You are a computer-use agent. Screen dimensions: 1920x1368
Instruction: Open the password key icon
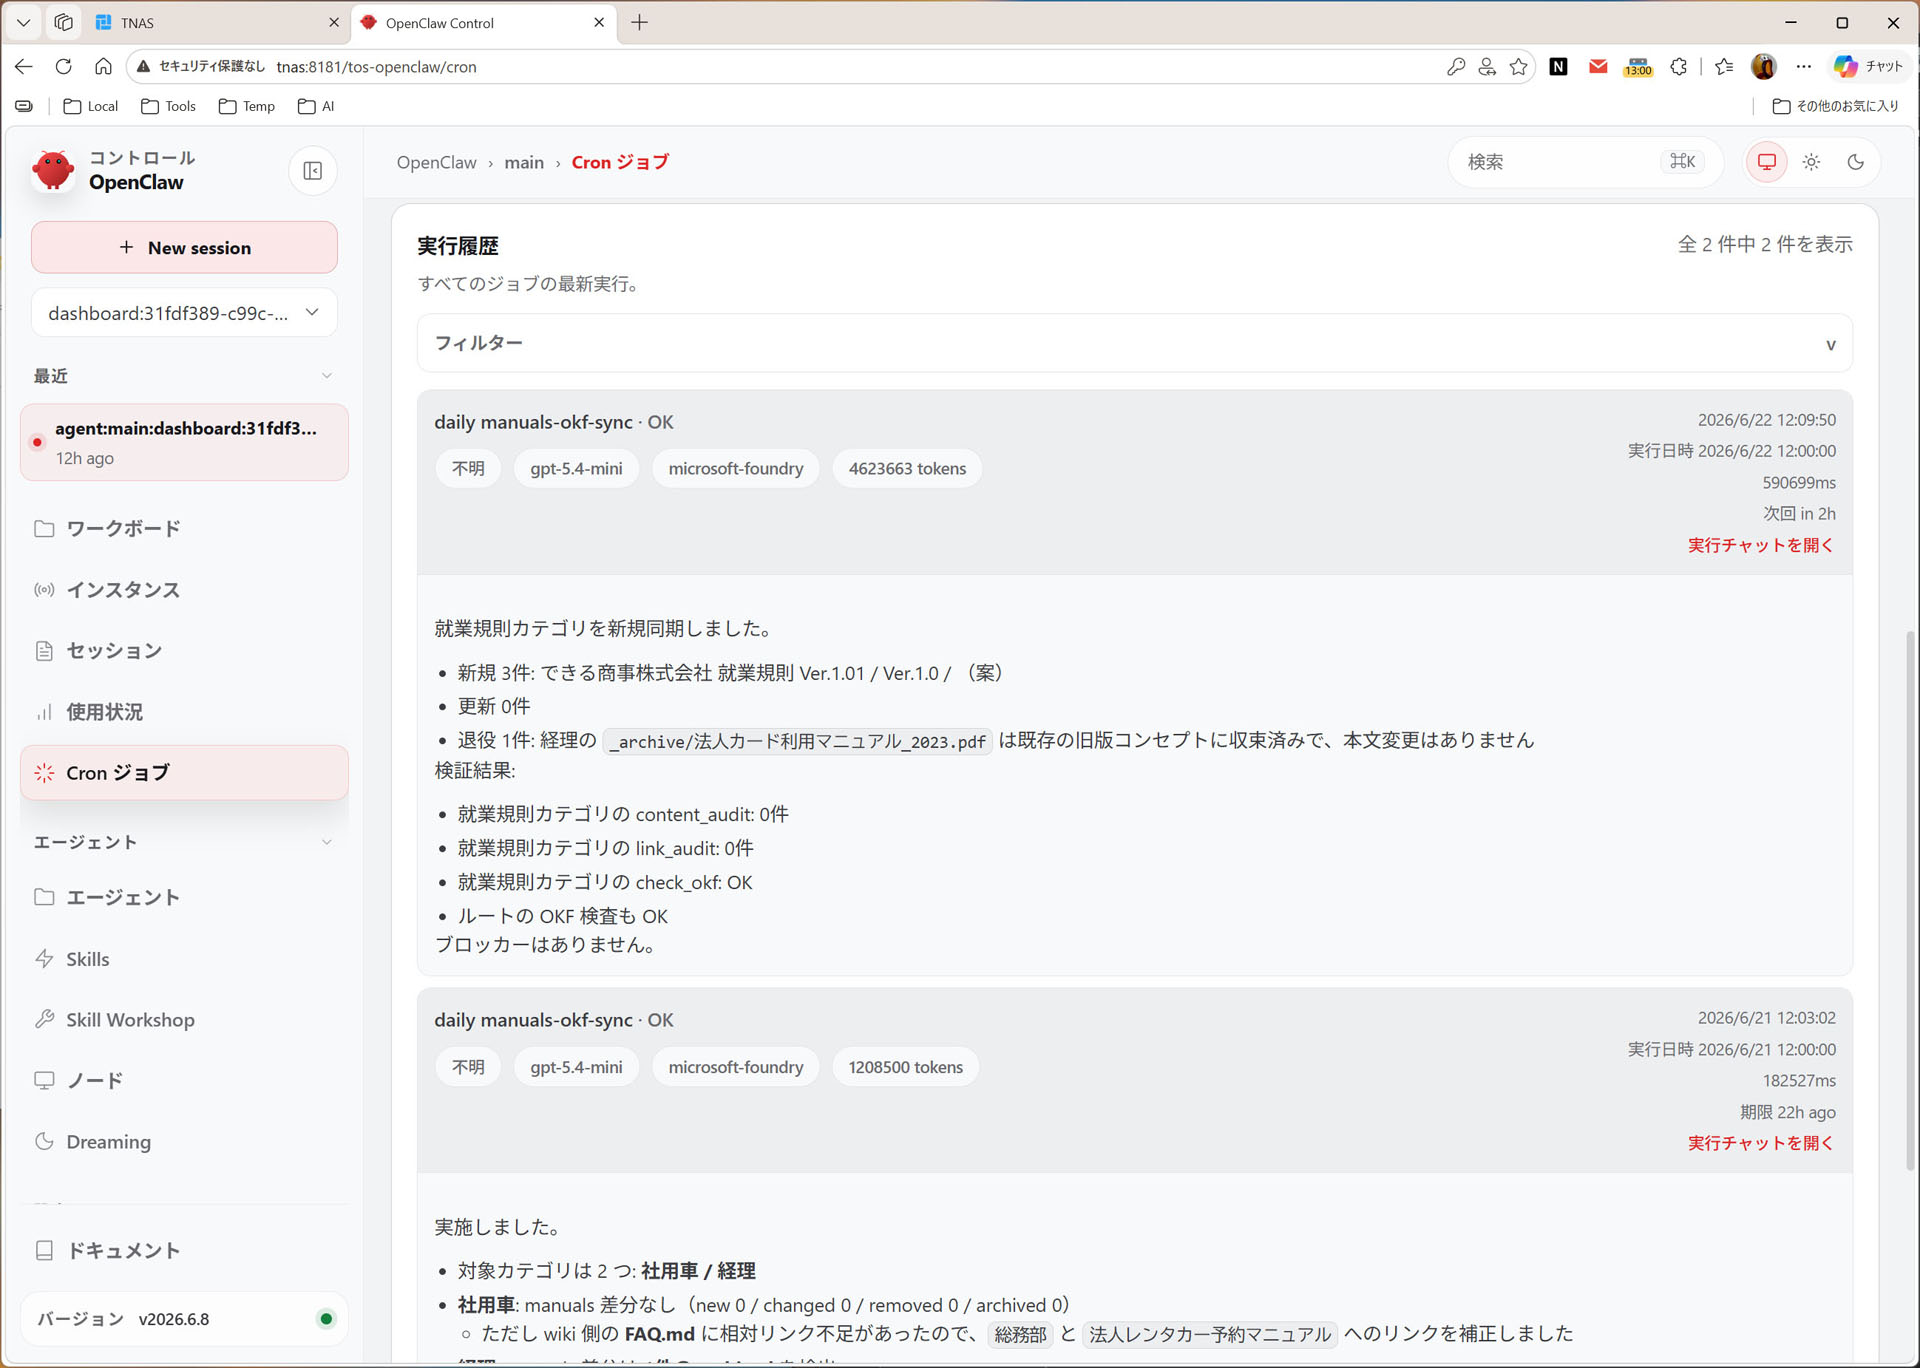pos(1456,66)
